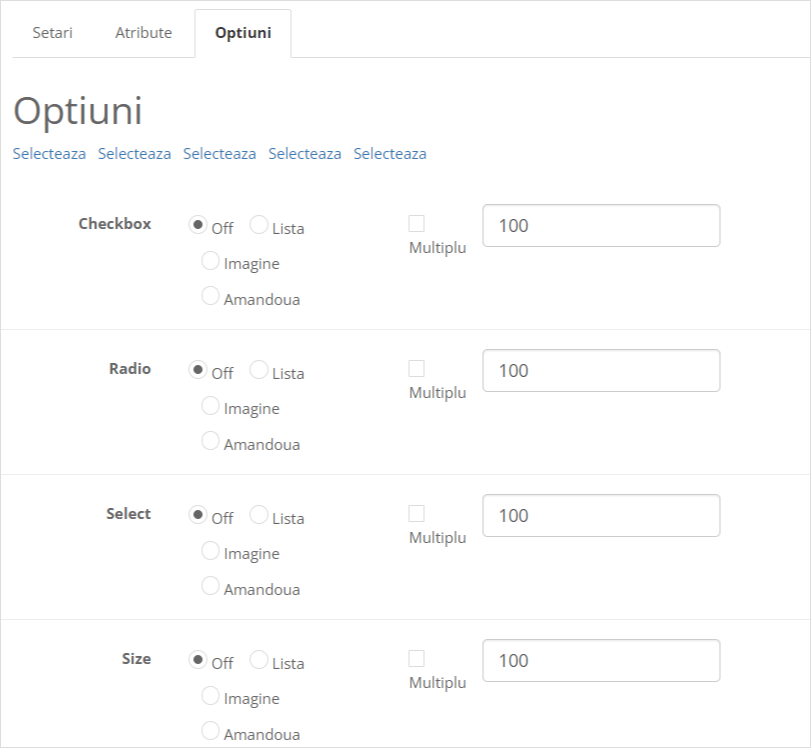Focus the Radio row's 100 text field
This screenshot has height=748, width=811.
pyautogui.click(x=601, y=371)
